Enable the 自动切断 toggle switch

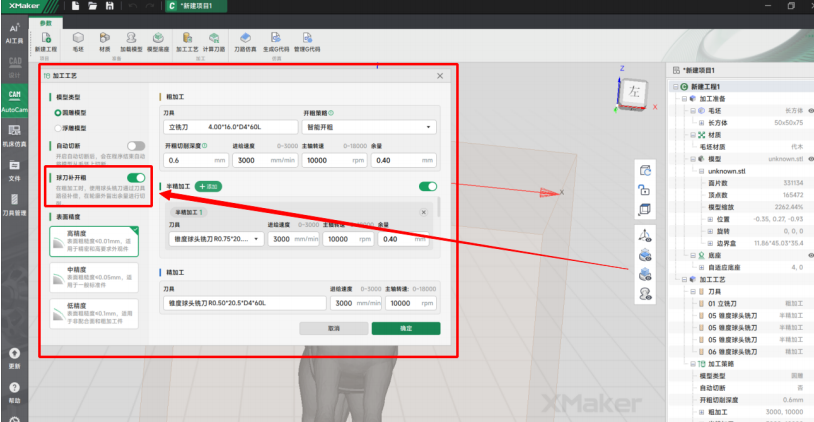point(135,146)
